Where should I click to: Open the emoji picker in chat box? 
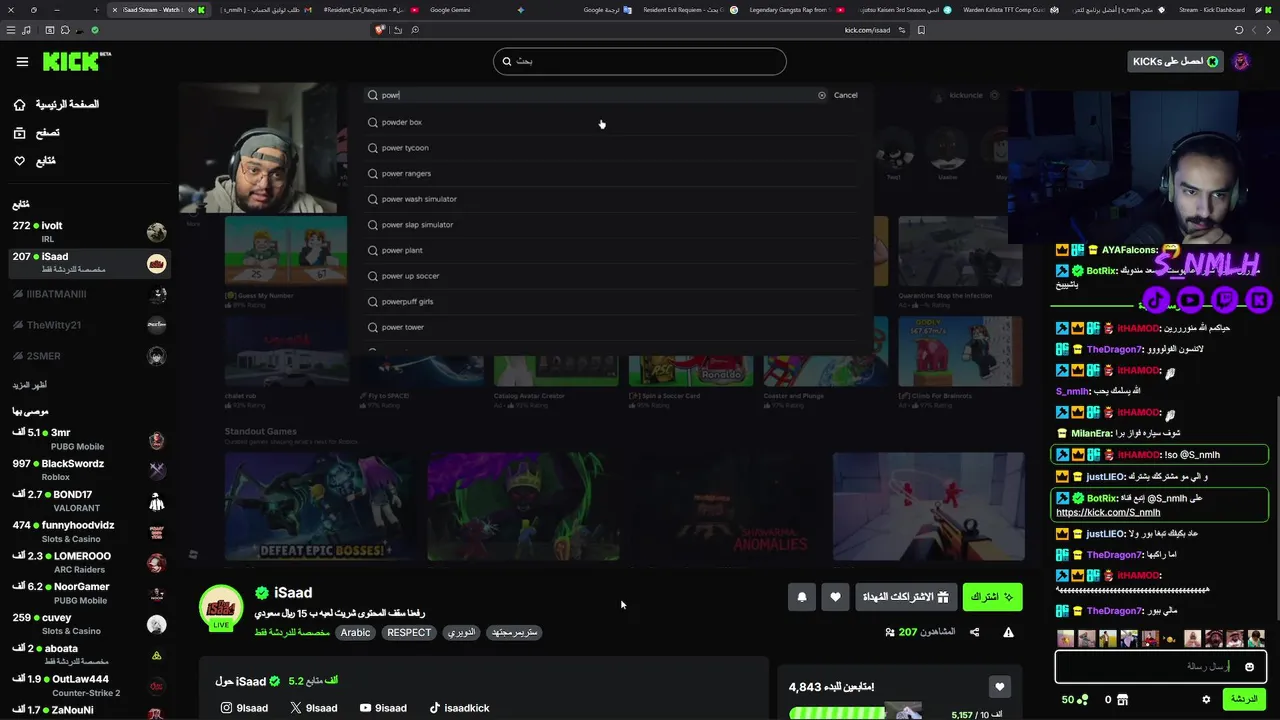click(x=1249, y=666)
